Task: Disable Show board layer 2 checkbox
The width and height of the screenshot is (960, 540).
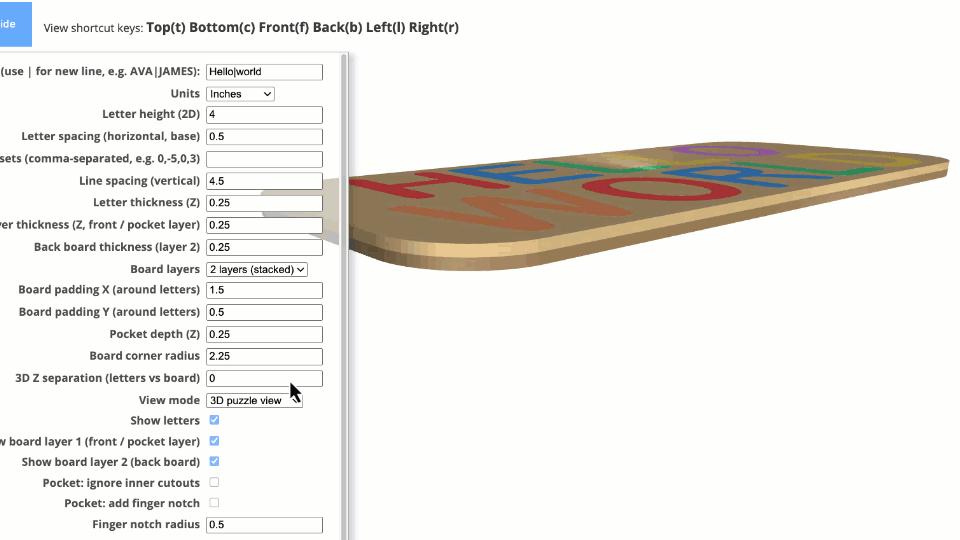Action: (214, 462)
